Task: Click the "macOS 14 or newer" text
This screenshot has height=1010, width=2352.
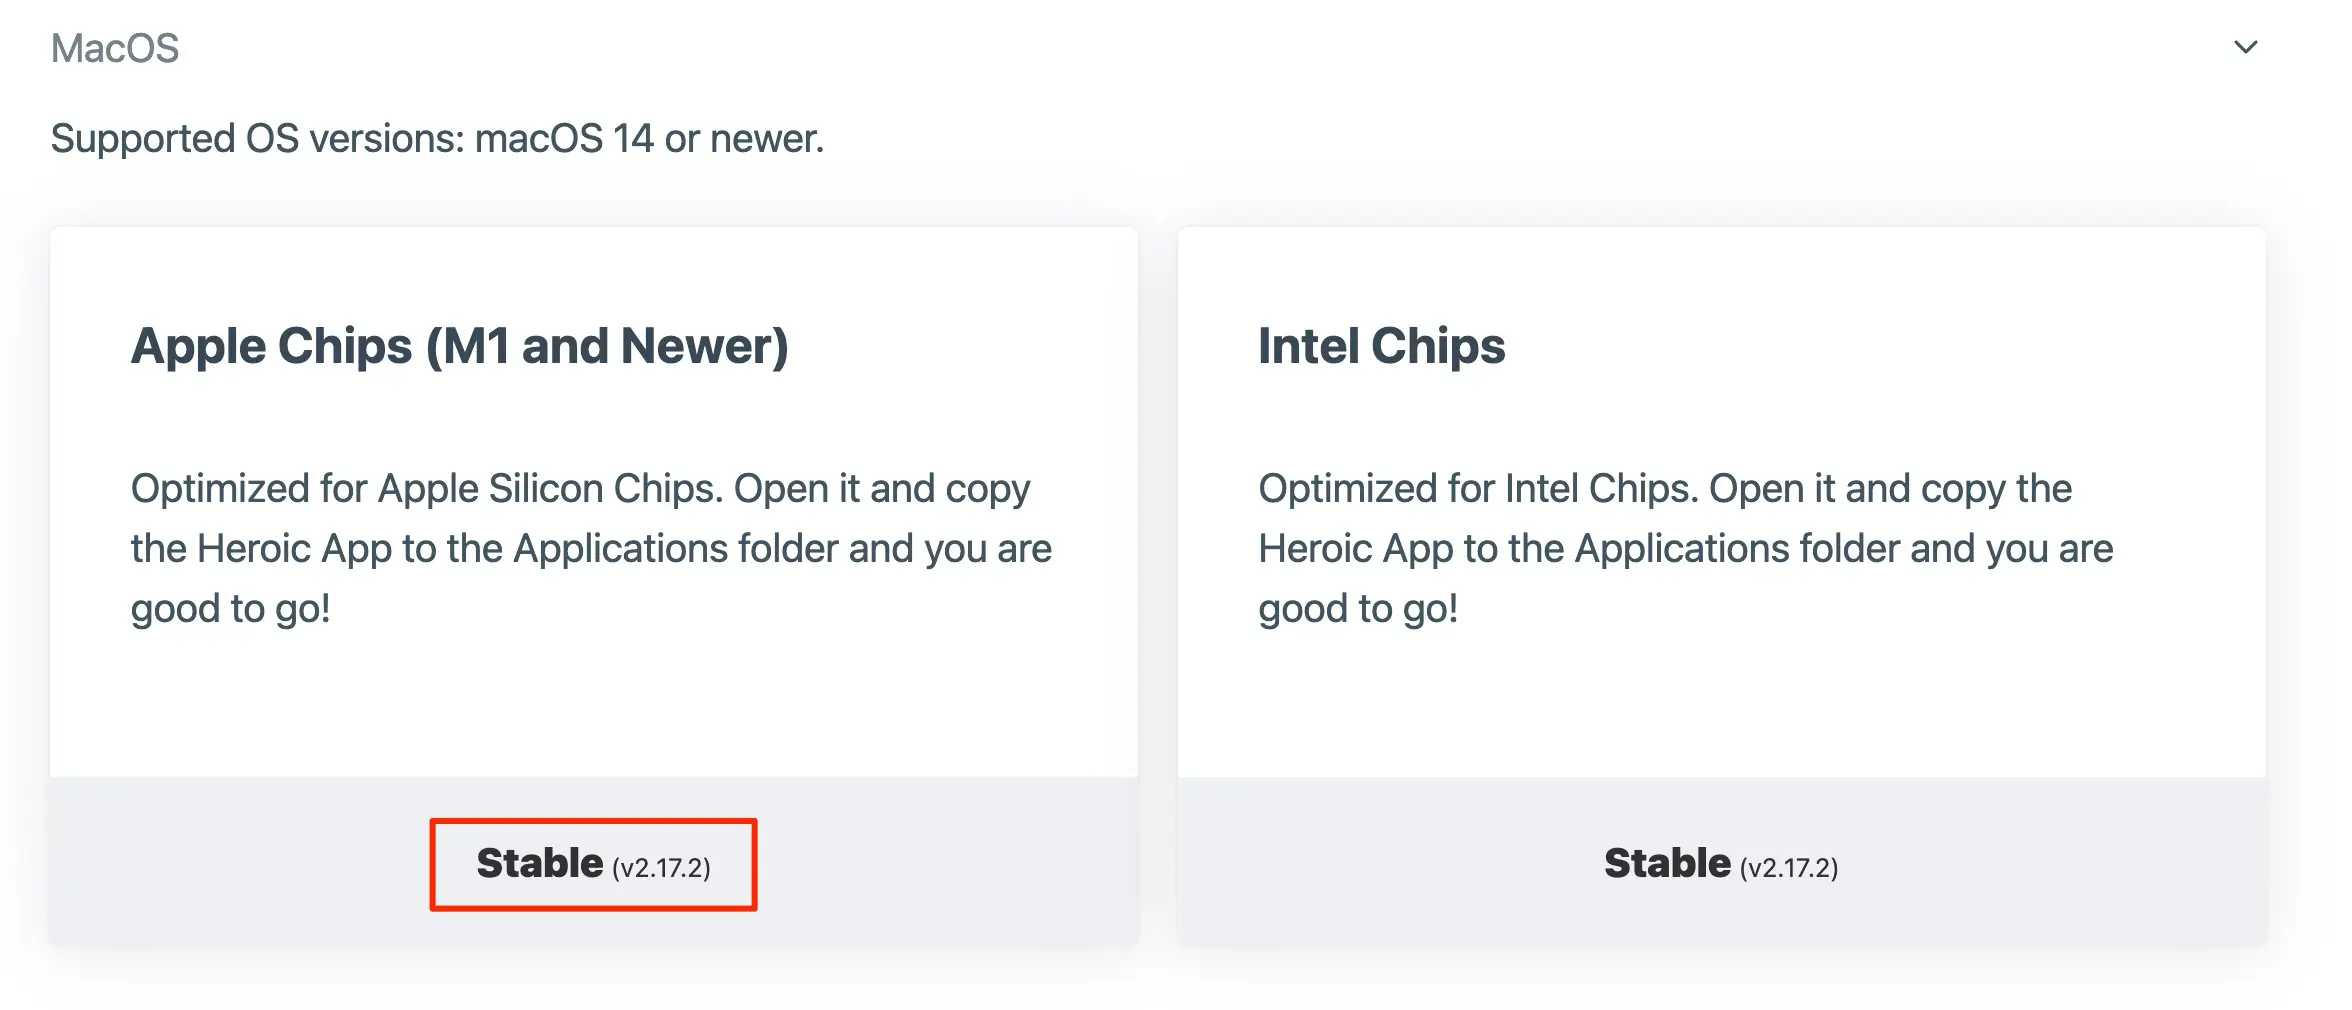Action: [x=649, y=138]
